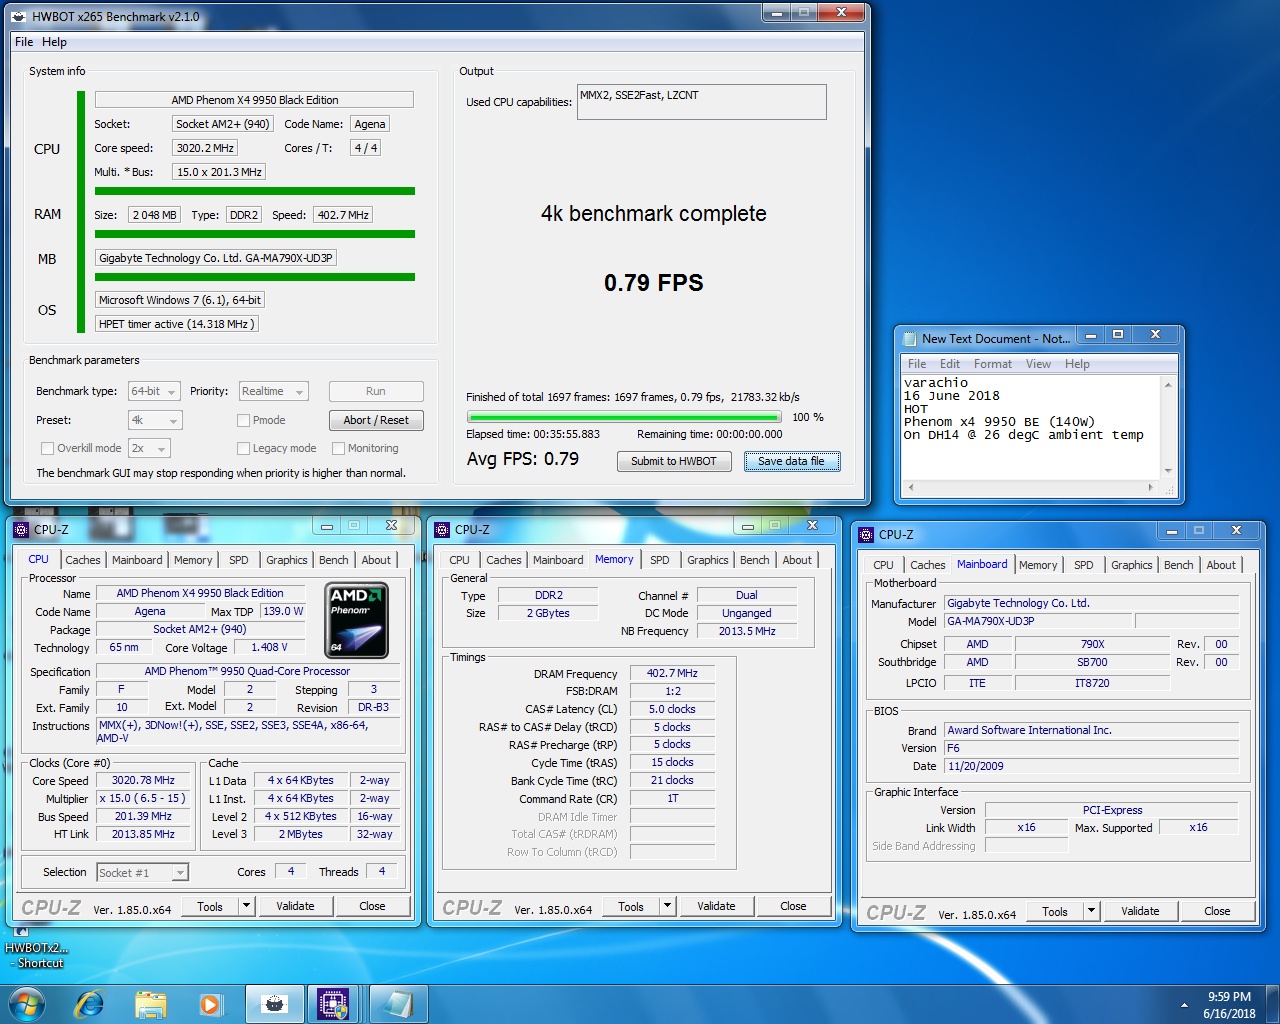Enable Monitoring checkbox
The width and height of the screenshot is (1280, 1024).
[338, 448]
